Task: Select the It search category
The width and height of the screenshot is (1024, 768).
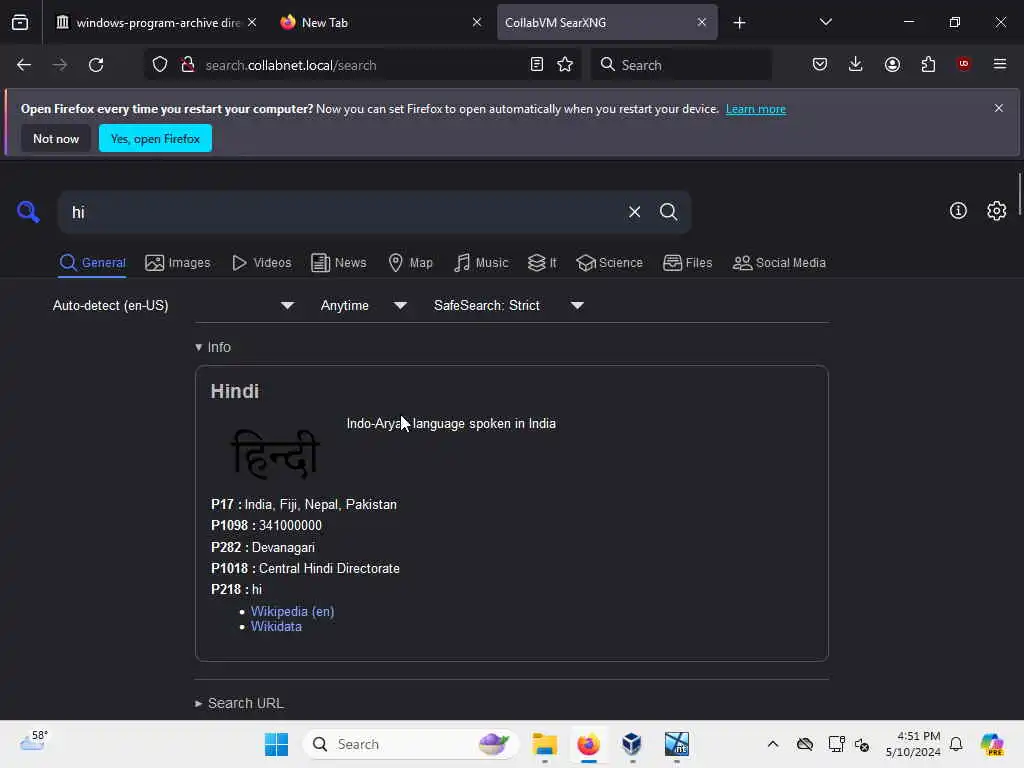Action: pyautogui.click(x=542, y=263)
